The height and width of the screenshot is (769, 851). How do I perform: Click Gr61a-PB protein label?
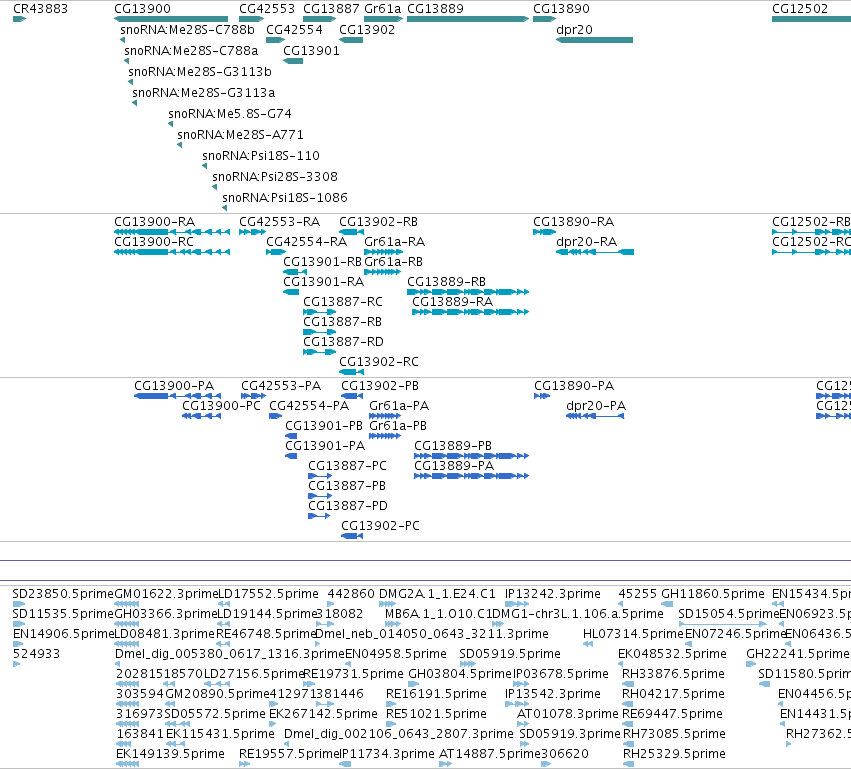tap(398, 426)
